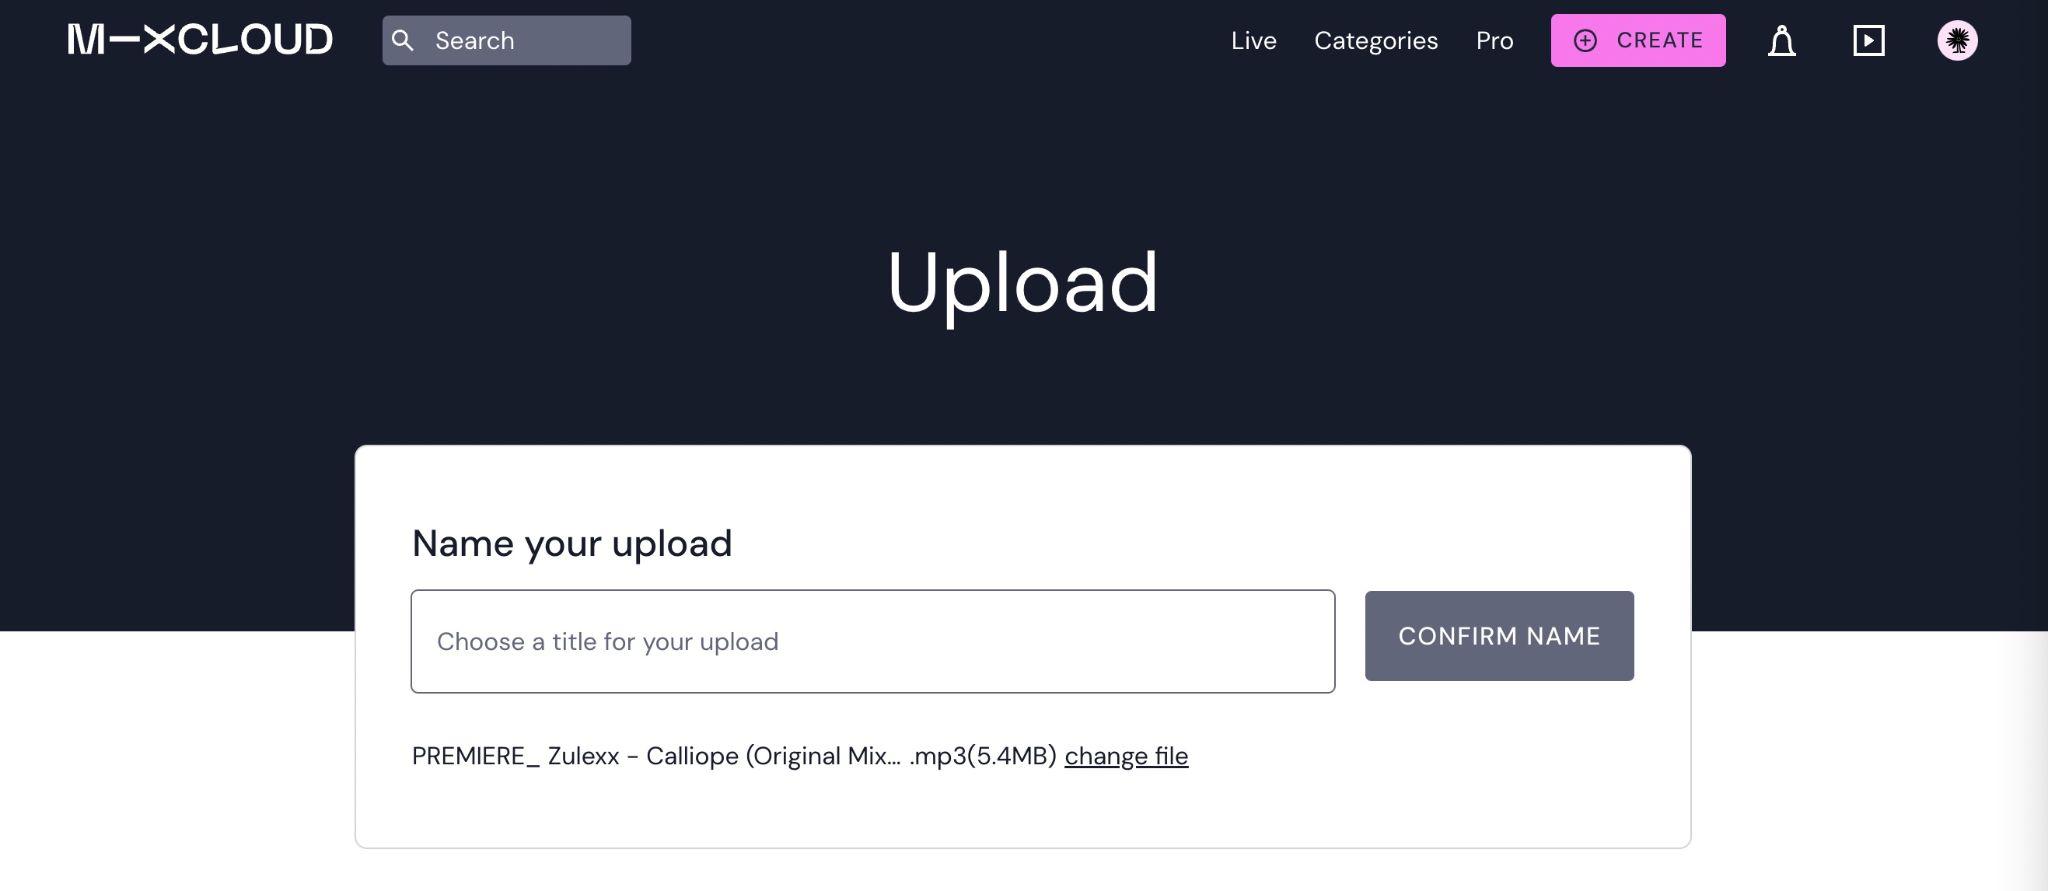This screenshot has width=2048, height=891.
Task: Open the Categories menu
Action: (x=1375, y=41)
